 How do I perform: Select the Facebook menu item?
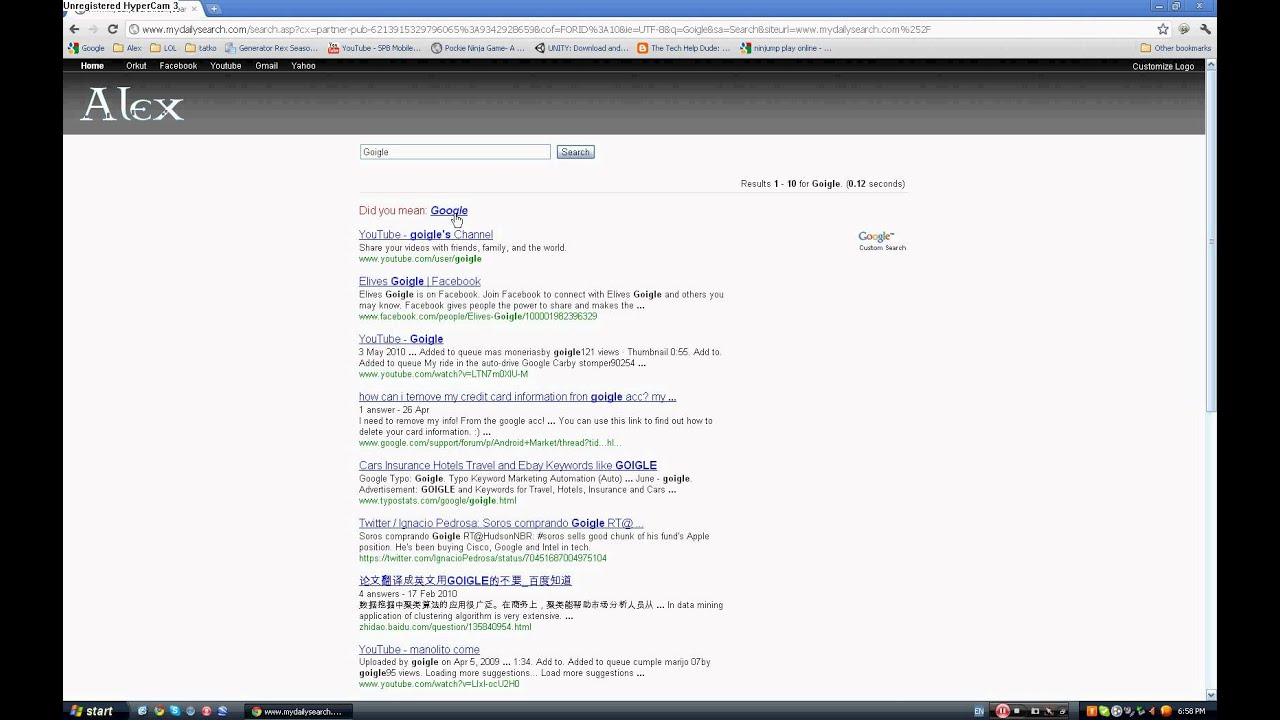178,66
